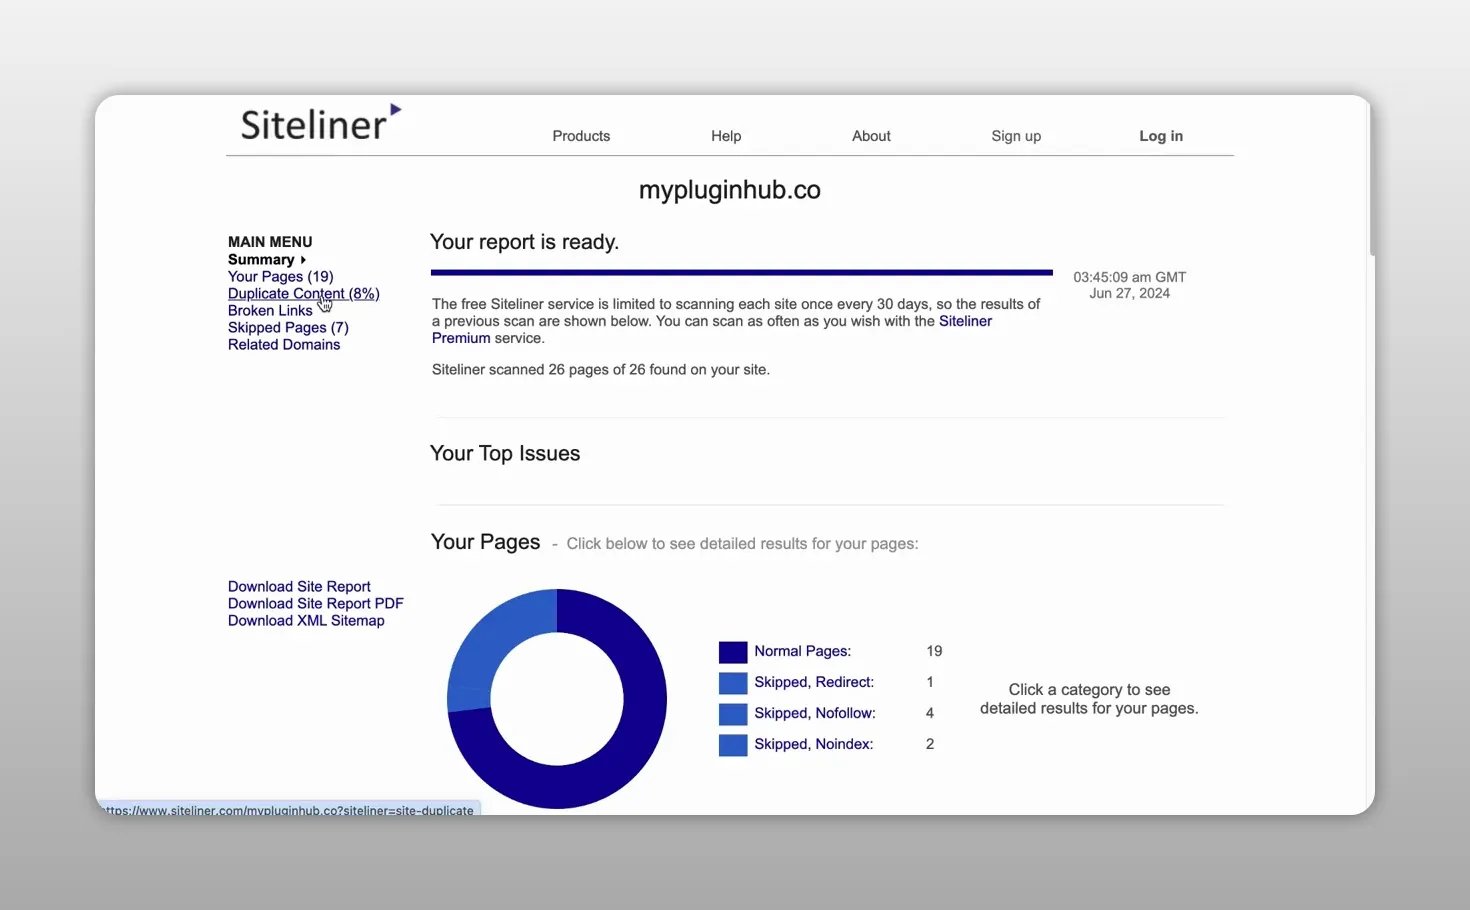
Task: Download the XML Sitemap
Action: coord(306,621)
